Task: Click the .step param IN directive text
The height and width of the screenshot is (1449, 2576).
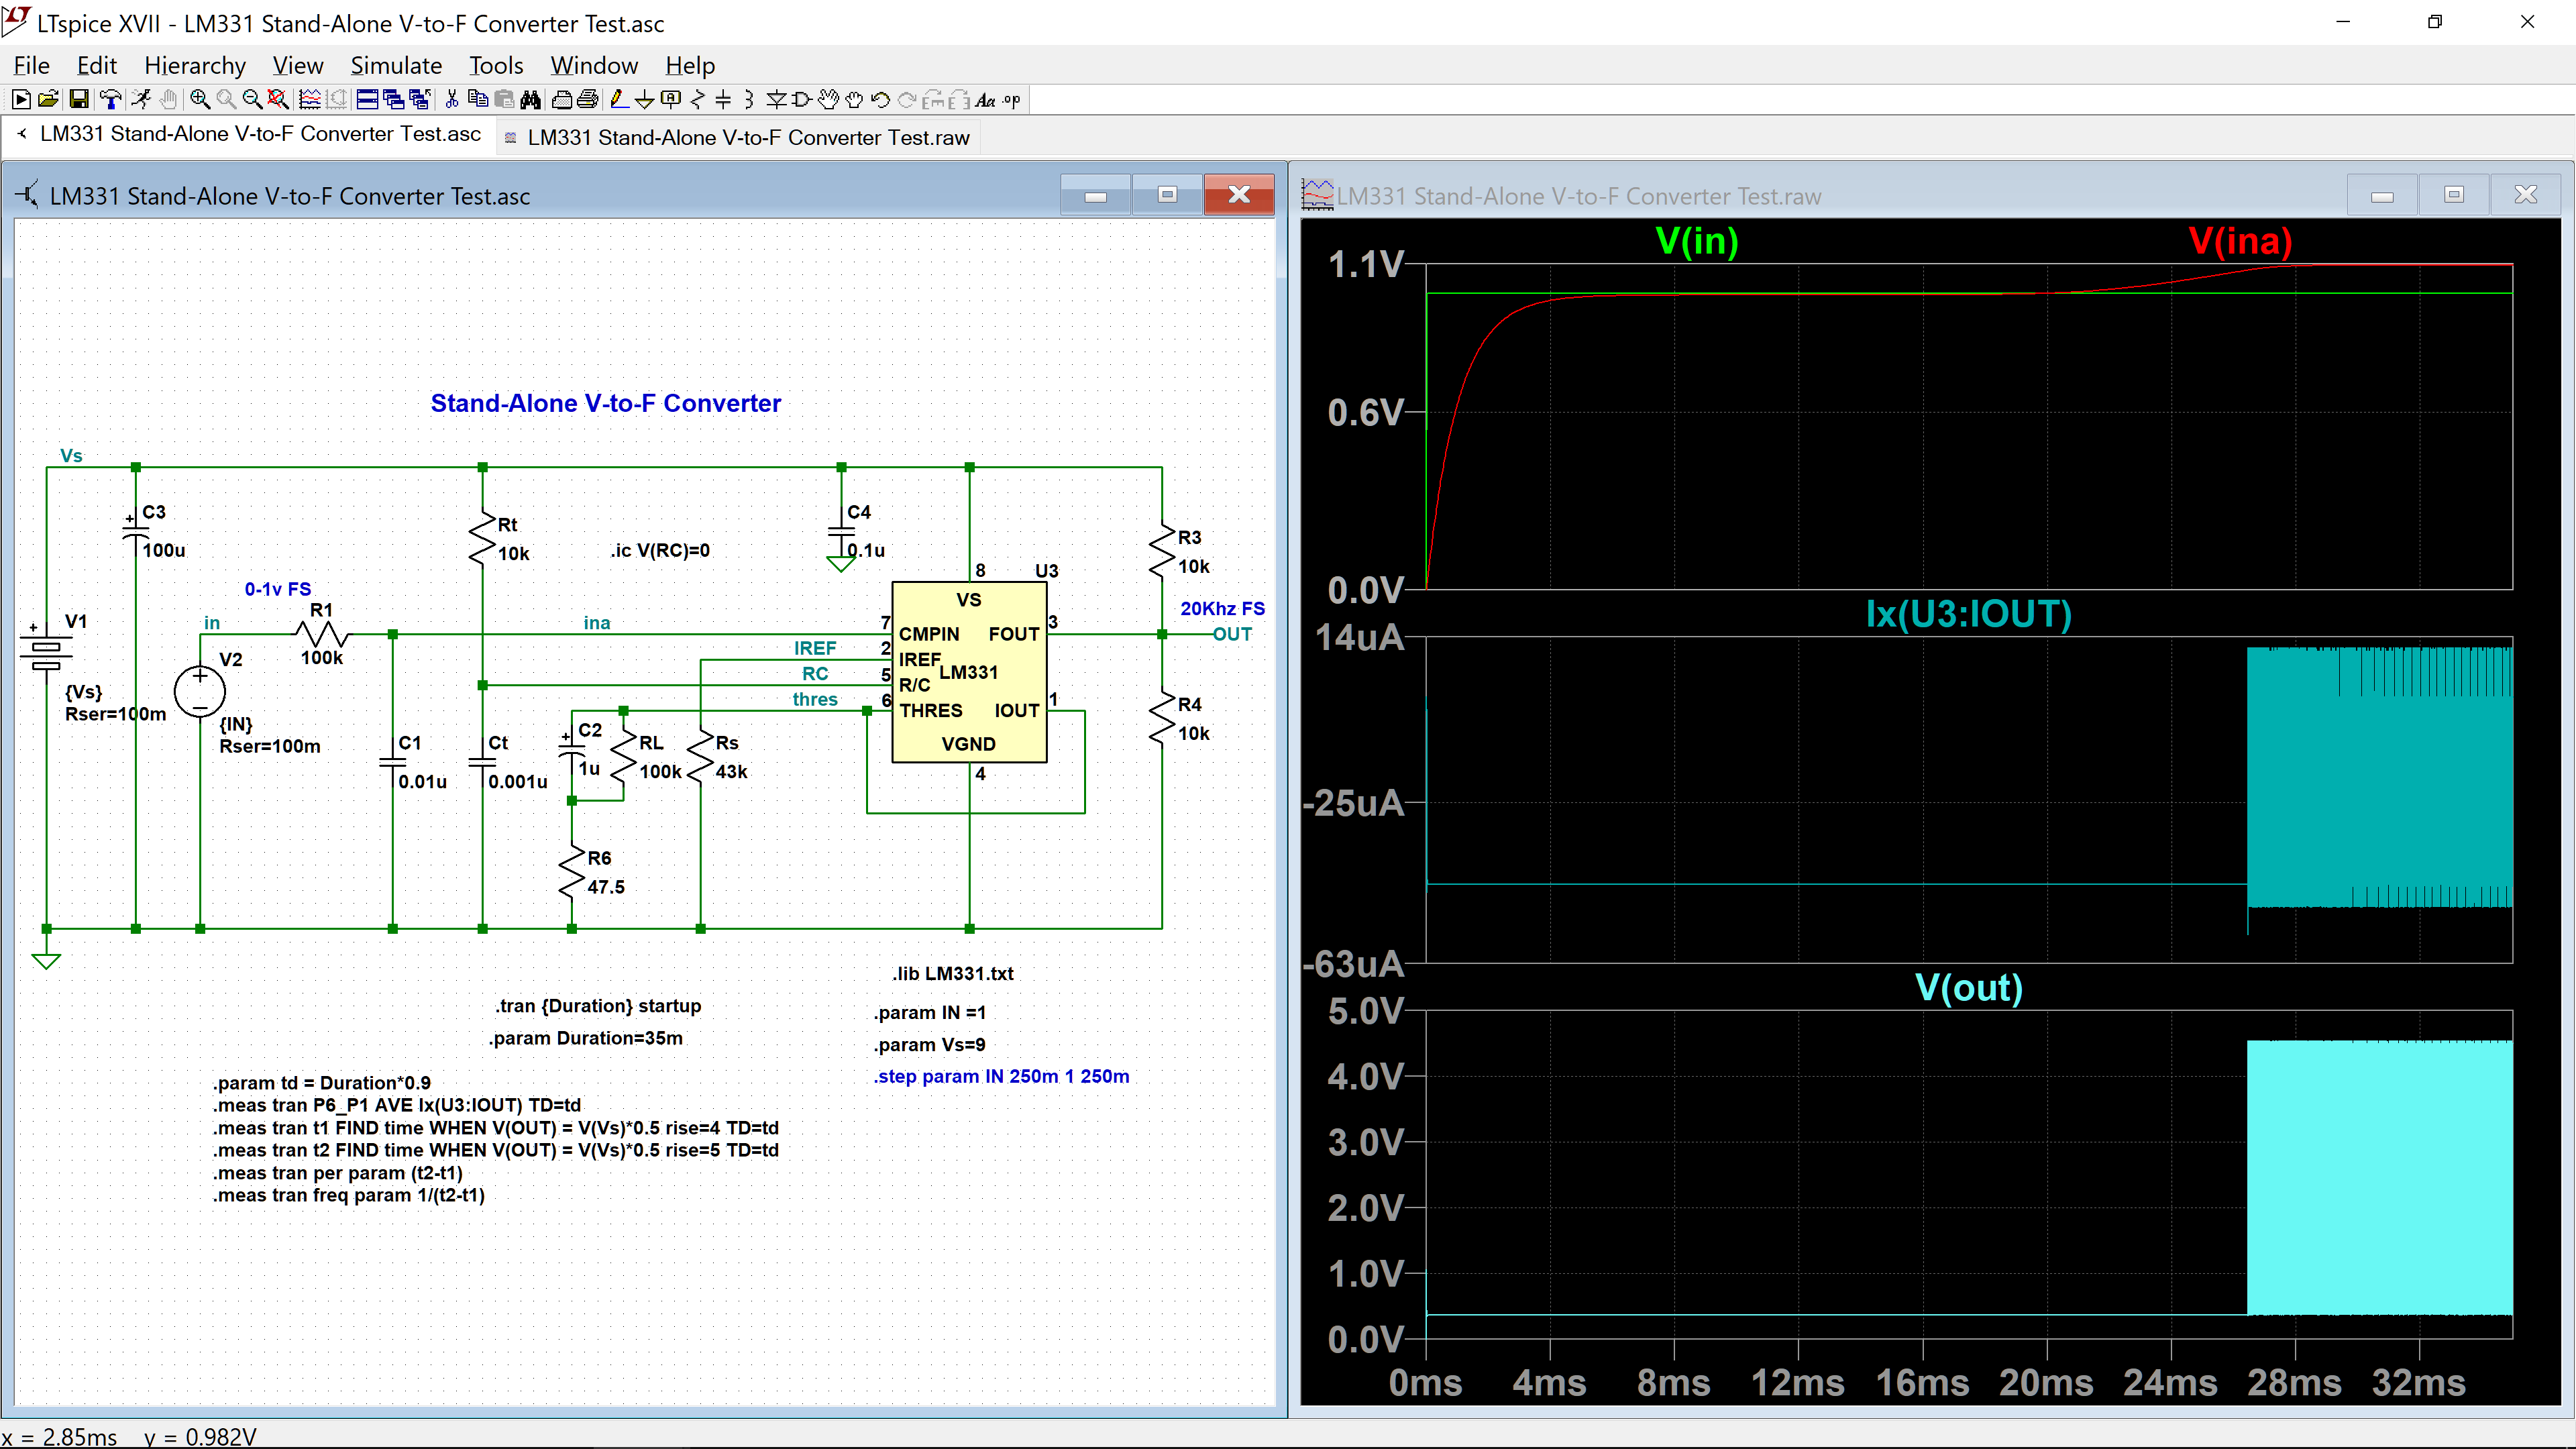Action: pos(1002,1076)
